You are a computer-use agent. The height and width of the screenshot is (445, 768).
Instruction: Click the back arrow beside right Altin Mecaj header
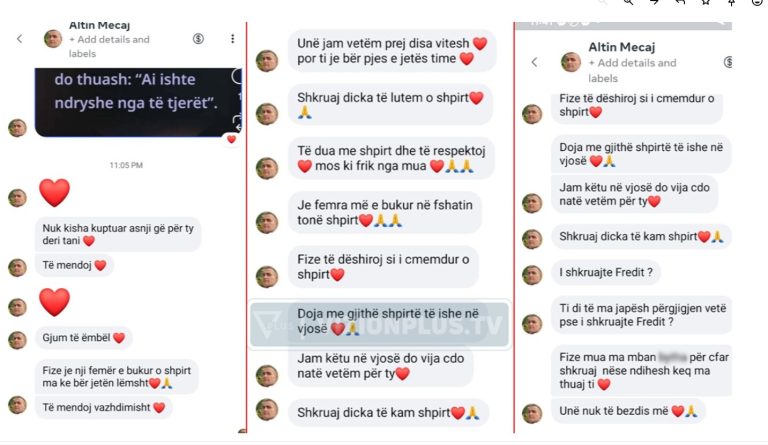[534, 62]
